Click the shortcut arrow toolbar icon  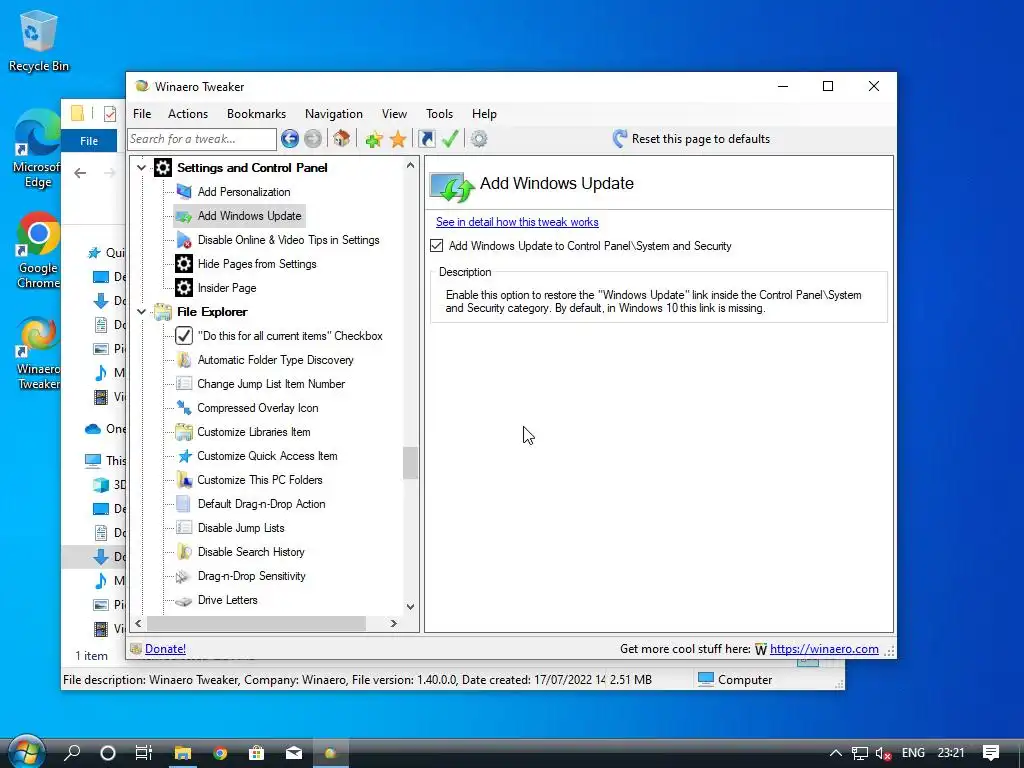[426, 138]
